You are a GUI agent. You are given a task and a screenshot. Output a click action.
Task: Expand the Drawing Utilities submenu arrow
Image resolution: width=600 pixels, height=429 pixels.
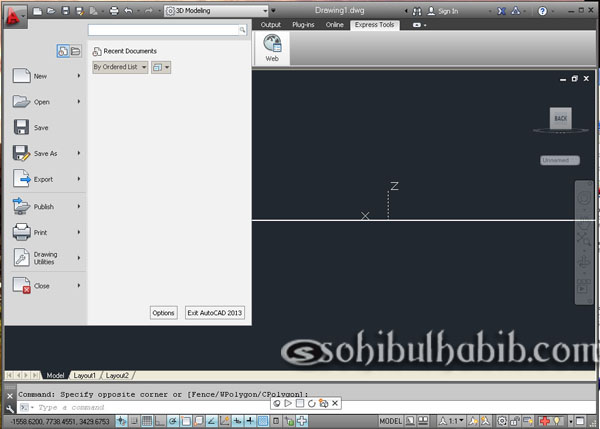click(x=79, y=258)
